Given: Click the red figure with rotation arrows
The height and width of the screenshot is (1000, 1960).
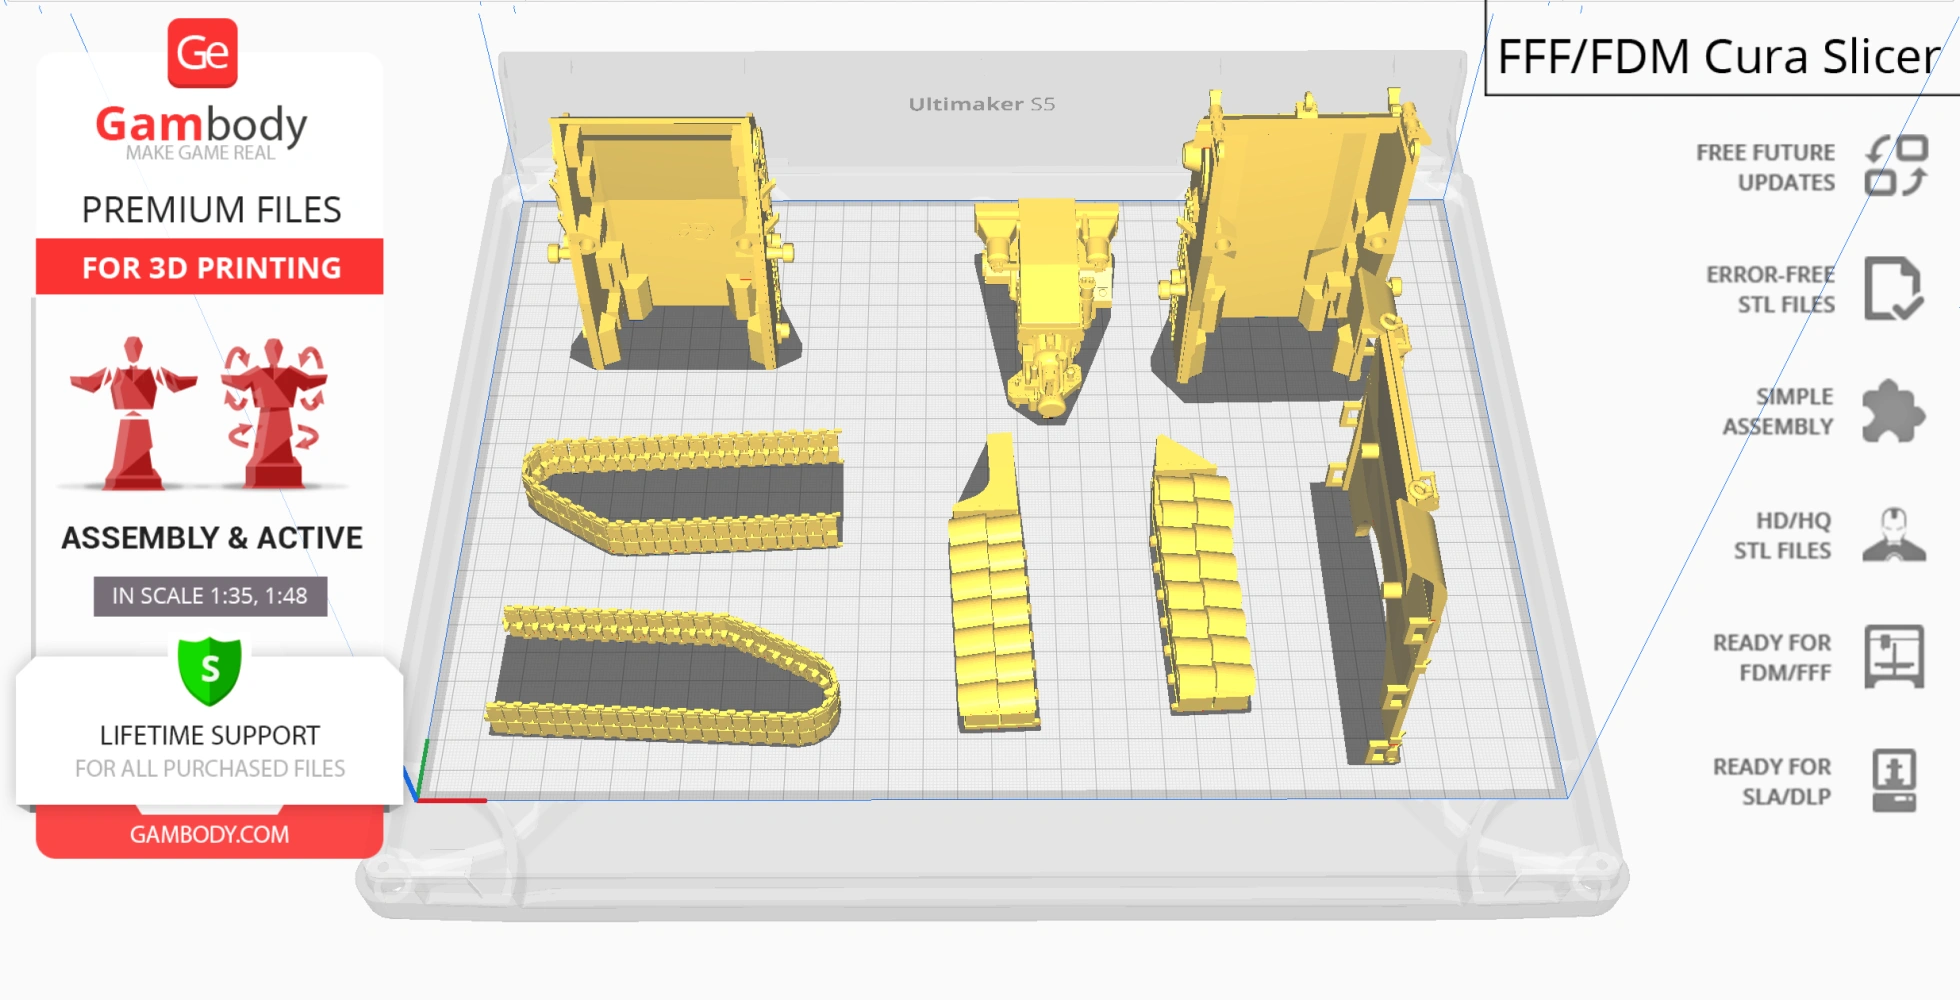Looking at the screenshot, I should 274,413.
